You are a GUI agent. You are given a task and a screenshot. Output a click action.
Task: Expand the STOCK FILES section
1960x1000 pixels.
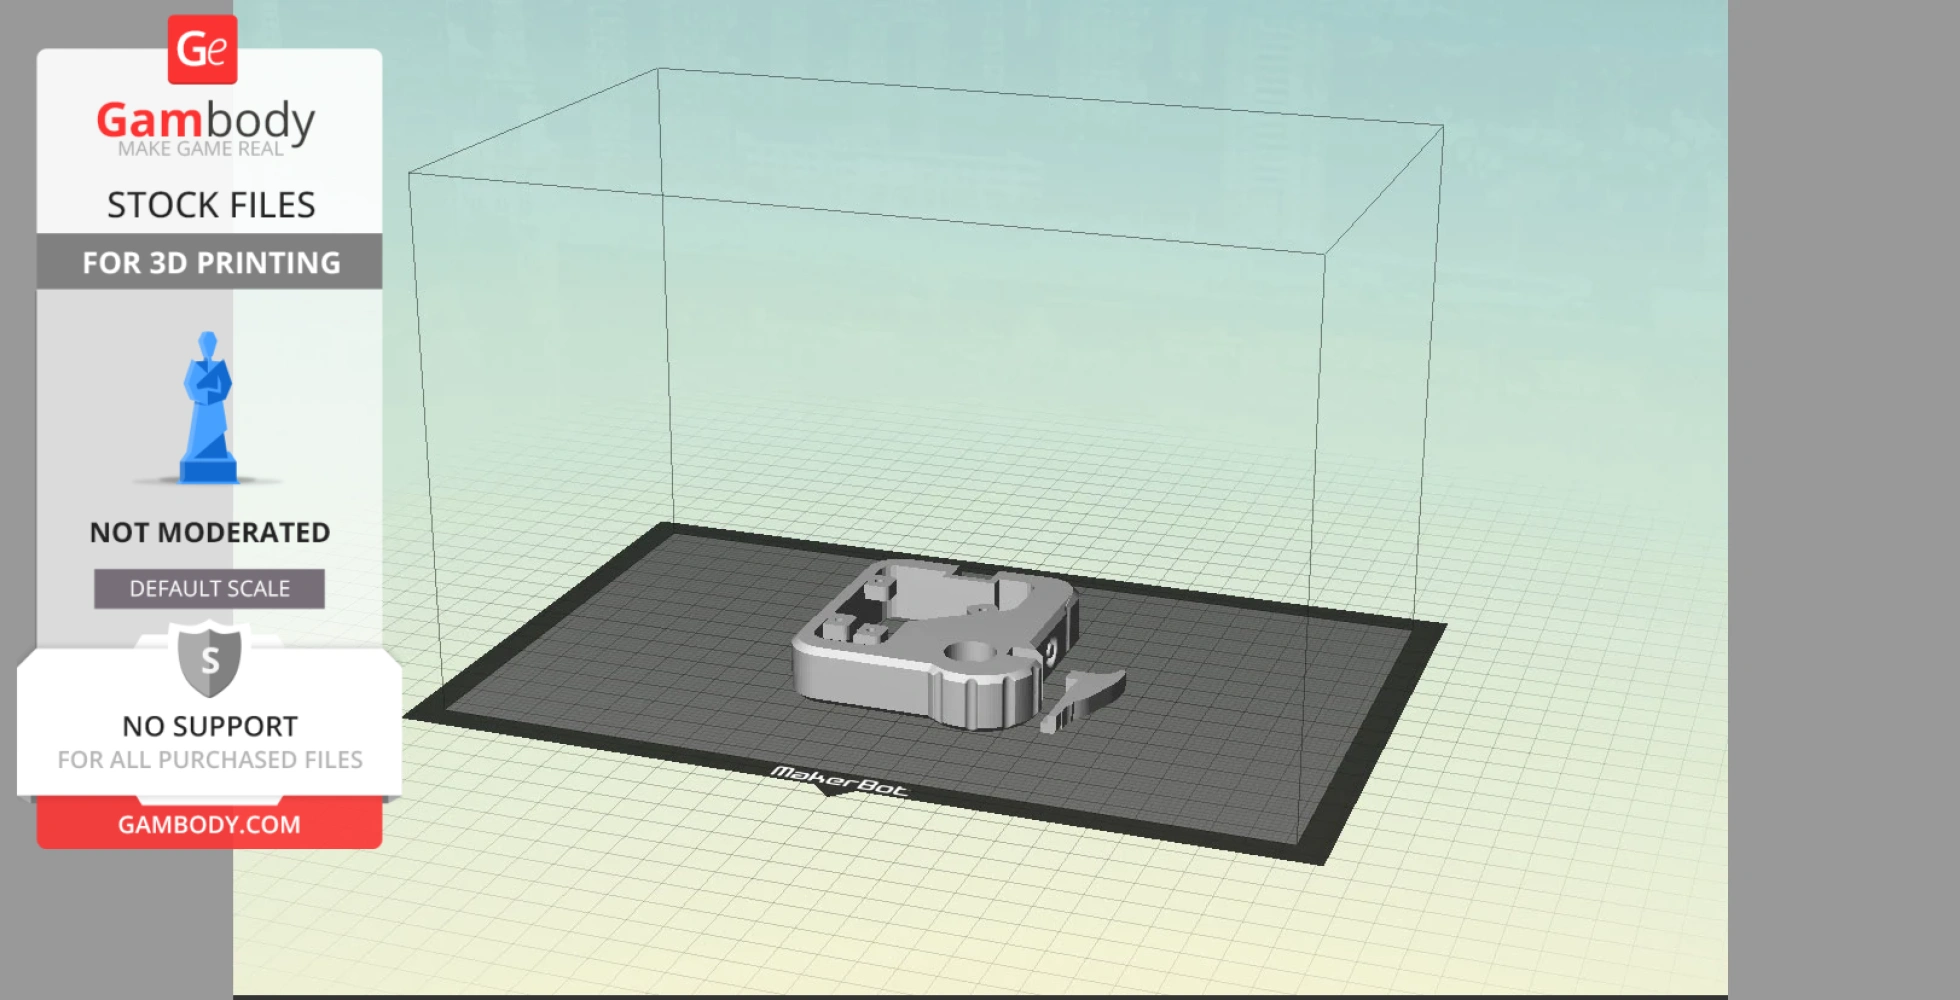pyautogui.click(x=212, y=204)
